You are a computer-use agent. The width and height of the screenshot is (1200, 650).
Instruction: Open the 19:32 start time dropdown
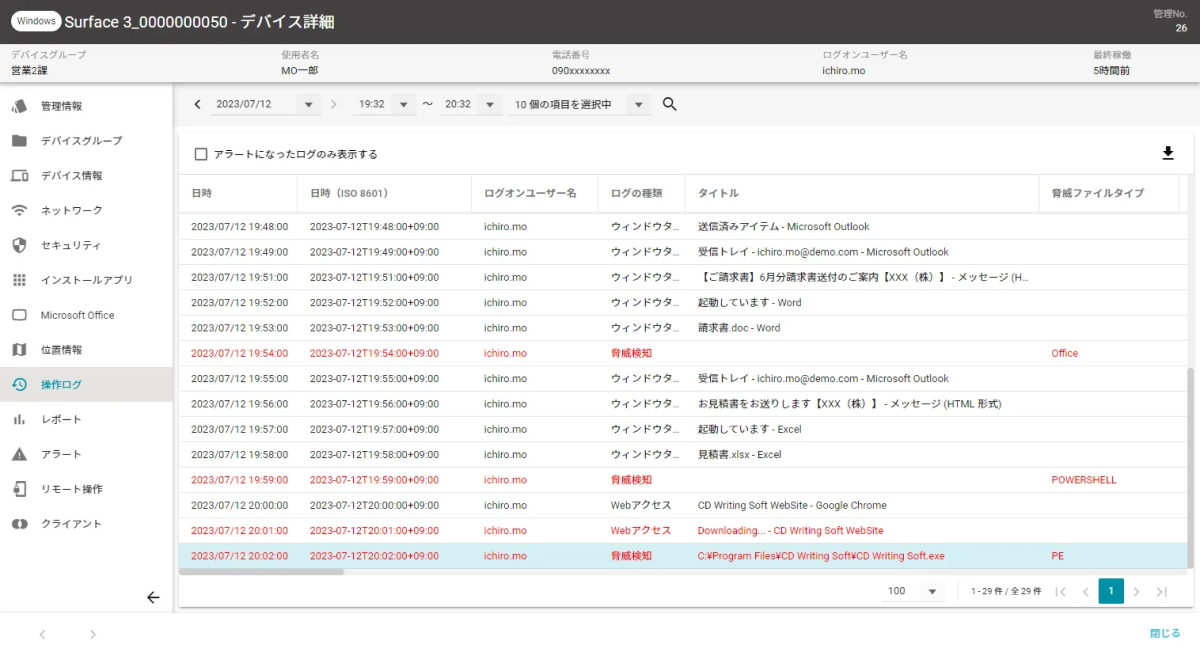386,104
